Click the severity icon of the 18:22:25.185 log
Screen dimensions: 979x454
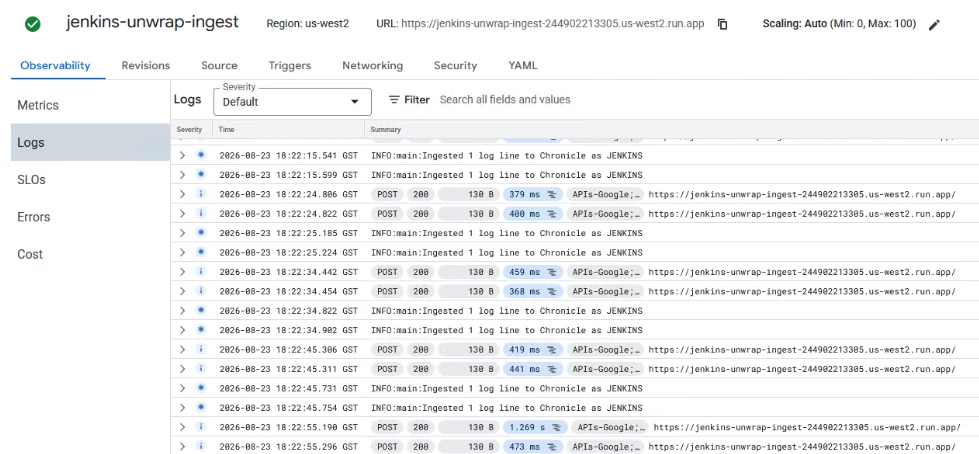[200, 233]
